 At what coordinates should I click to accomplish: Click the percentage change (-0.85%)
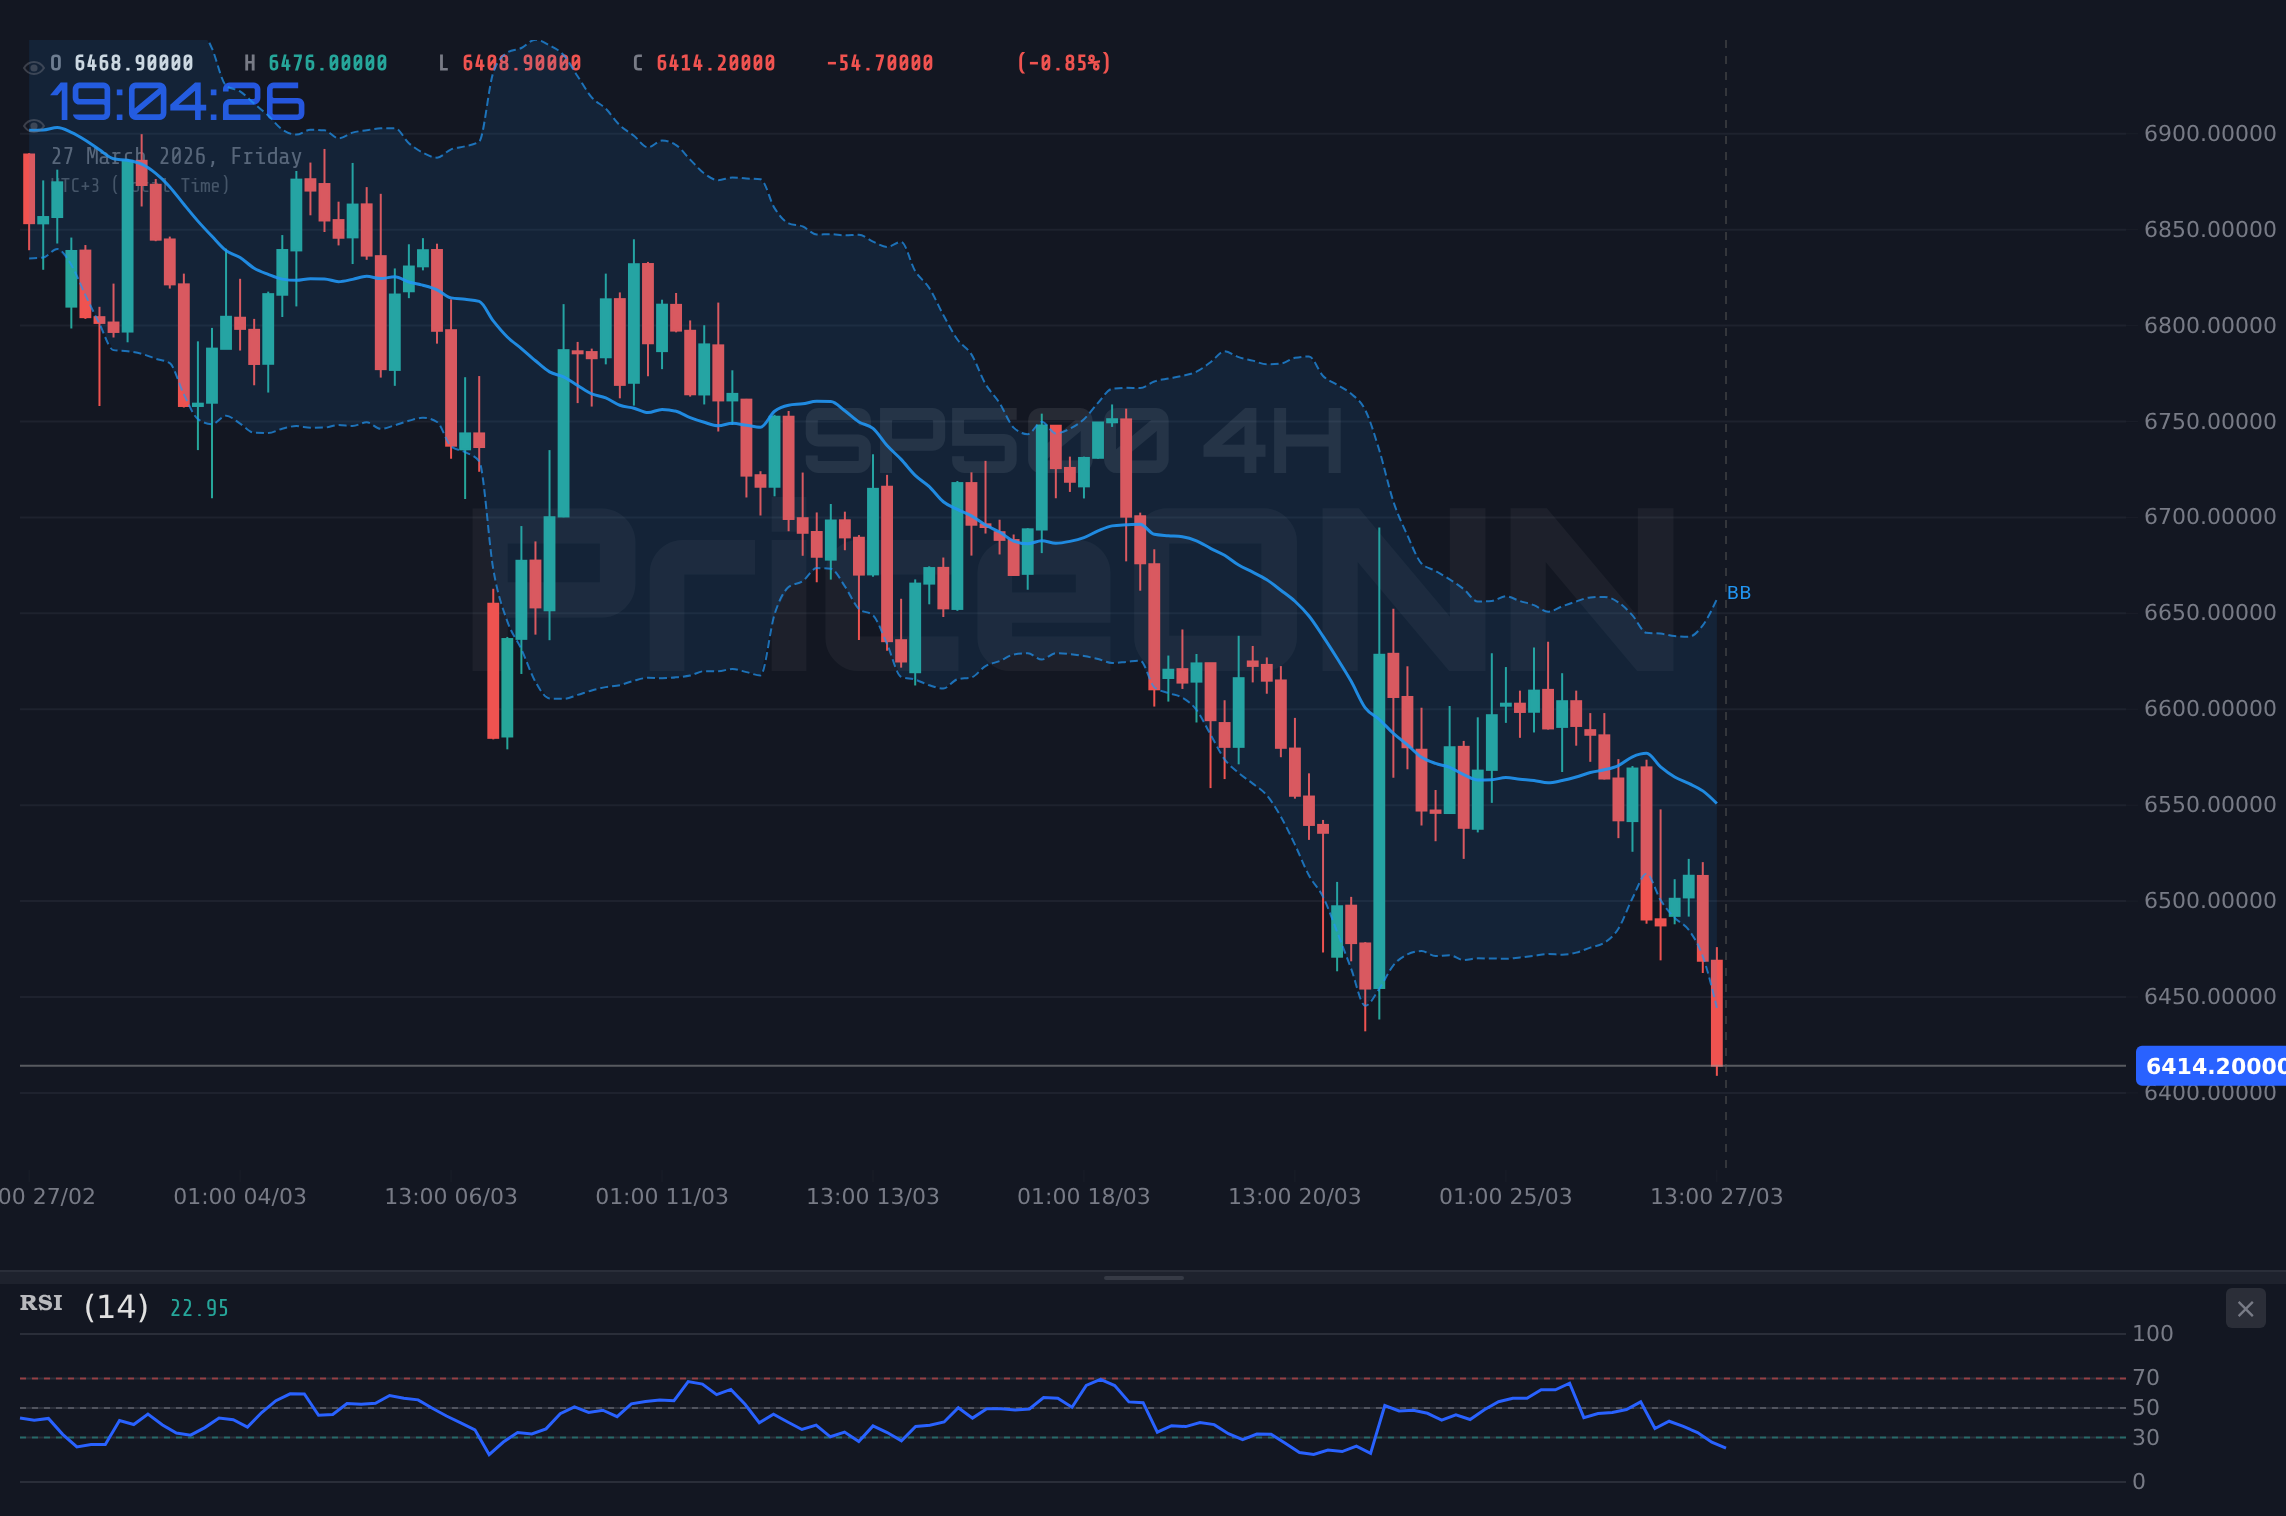click(x=1063, y=62)
